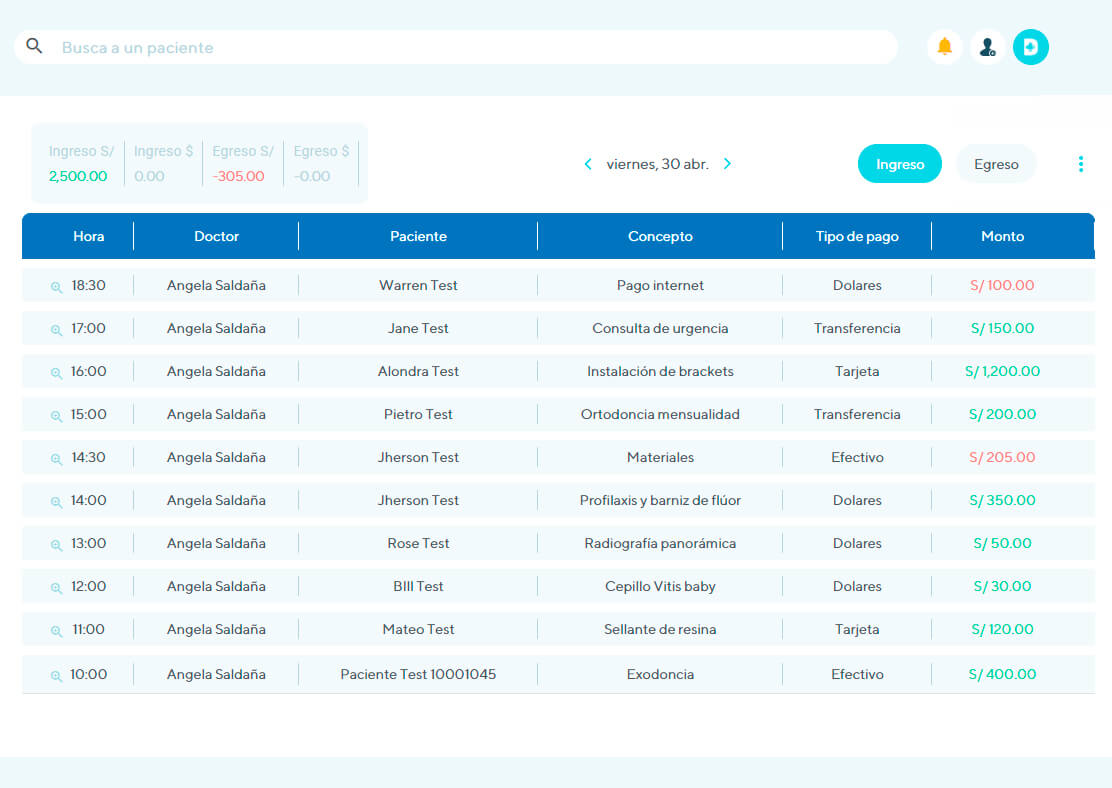
Task: View details icon for 14:30 row
Action: pyautogui.click(x=56, y=459)
